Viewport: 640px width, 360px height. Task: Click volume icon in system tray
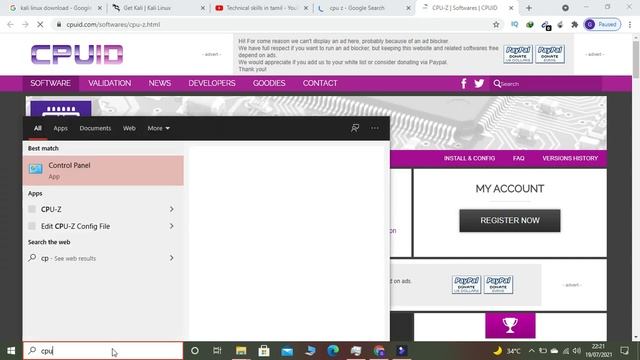click(x=576, y=351)
